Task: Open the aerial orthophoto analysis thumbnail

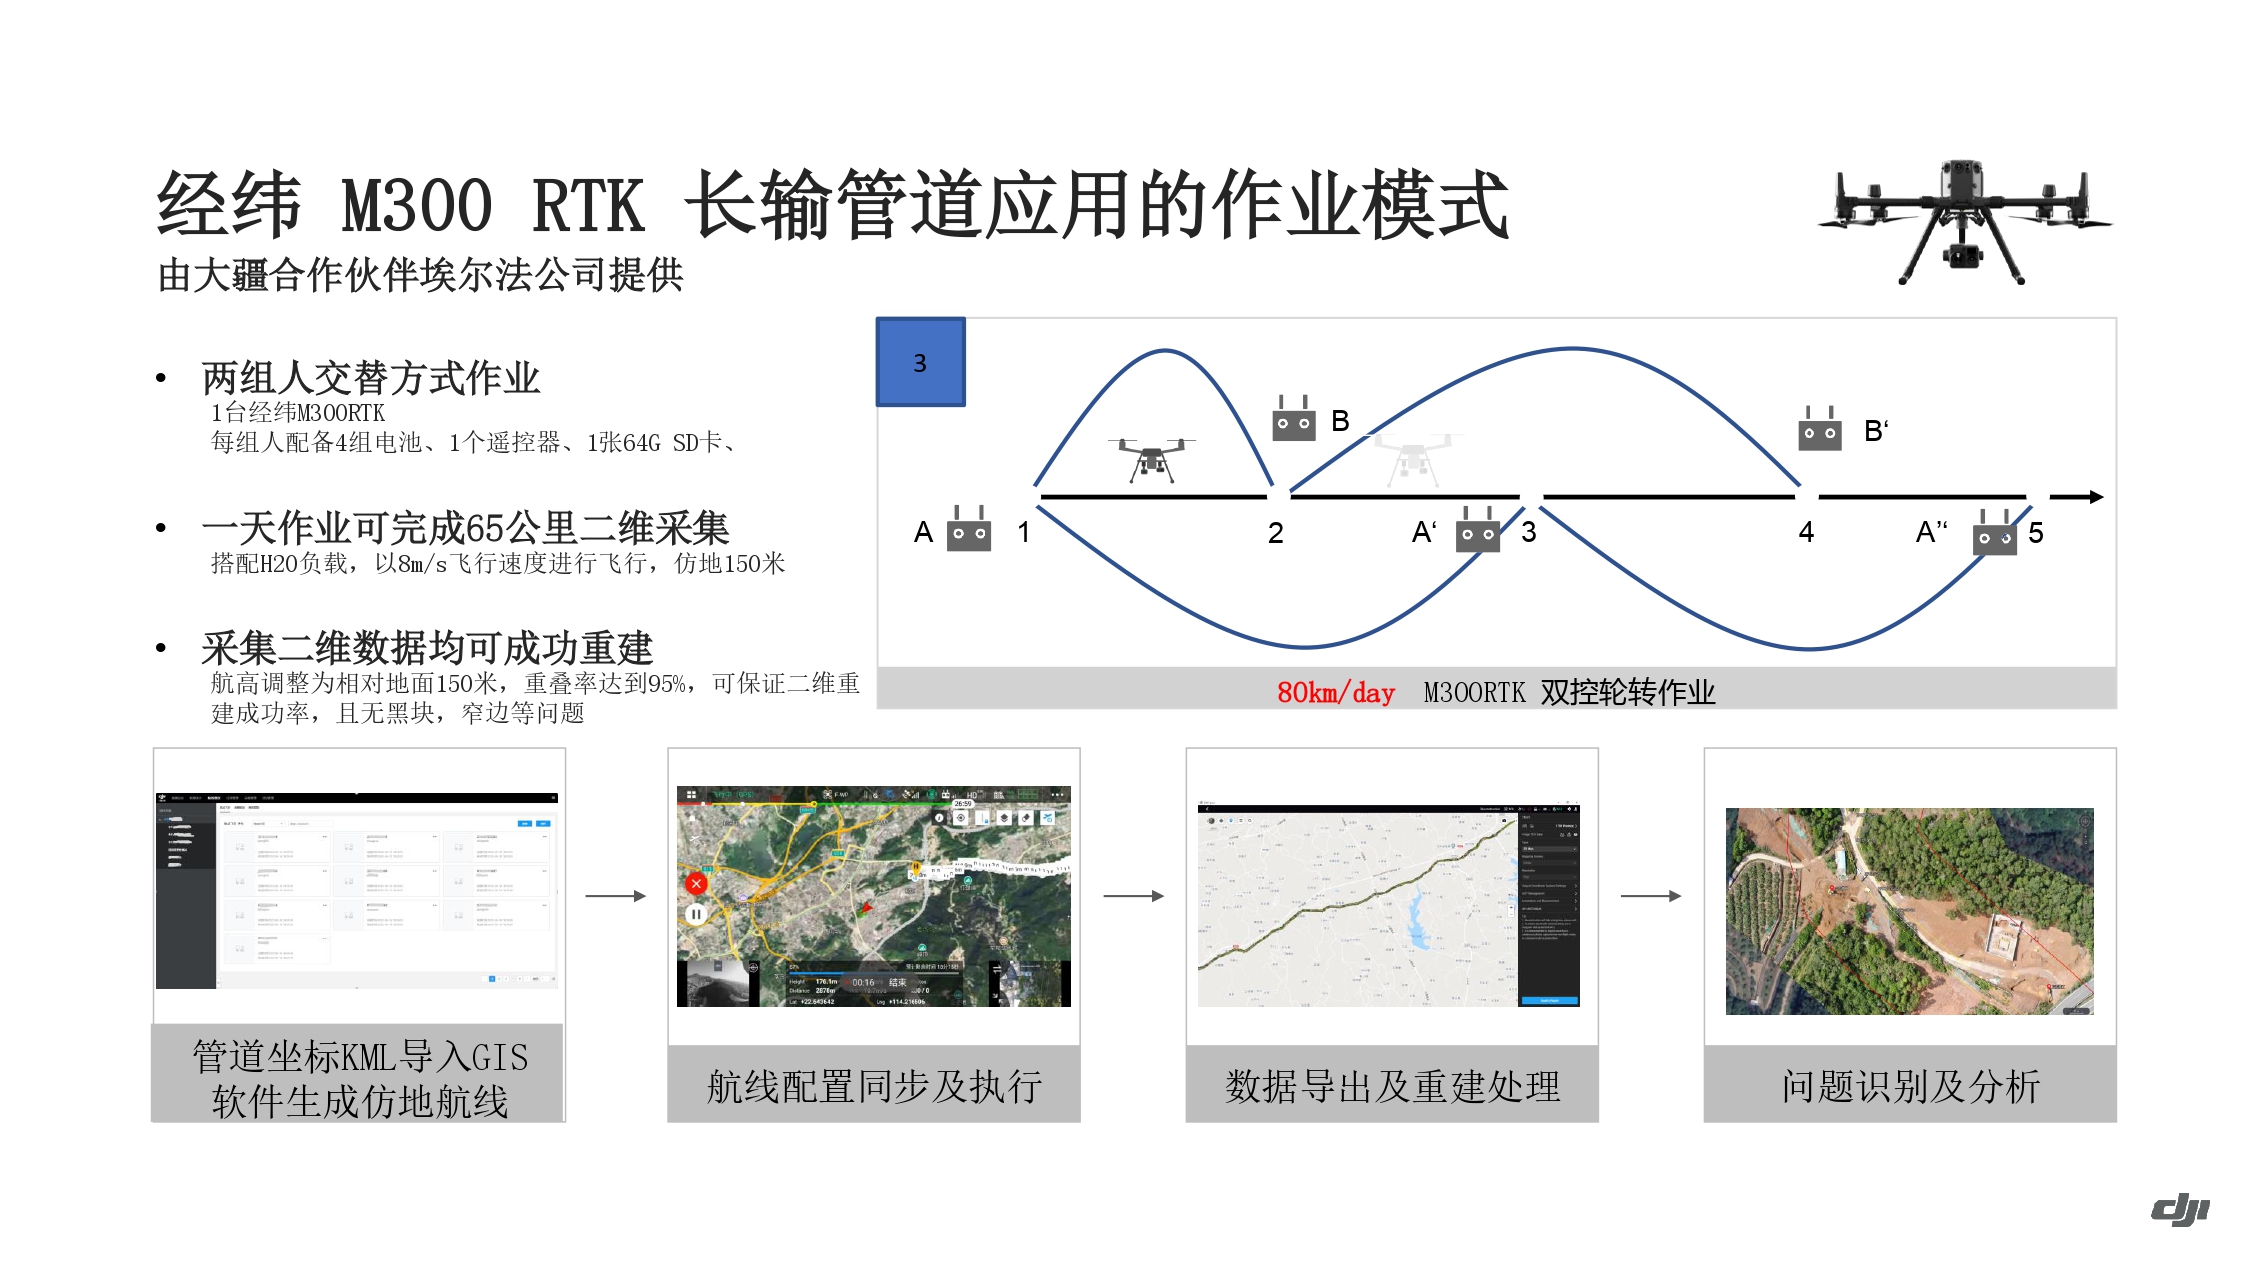Action: pos(1910,912)
